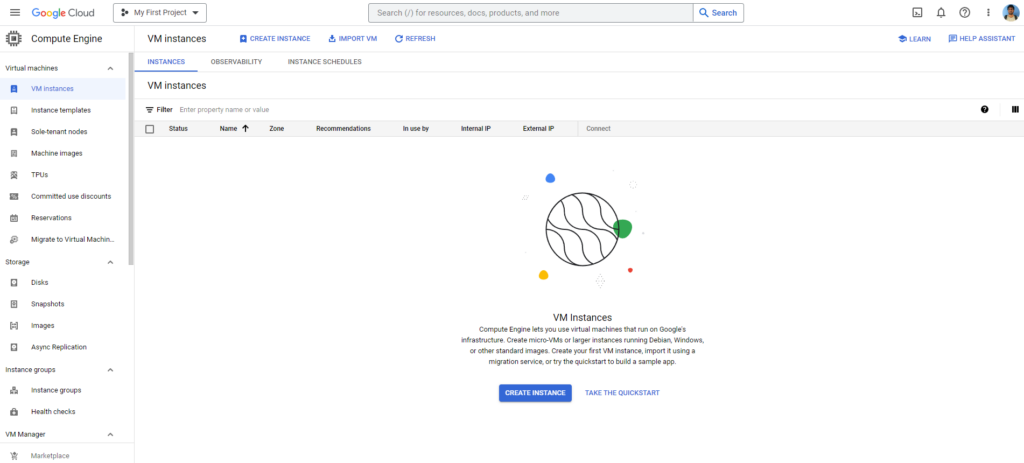Image resolution: width=1024 pixels, height=463 pixels.
Task: Click the Name column sort arrow
Action: (246, 129)
